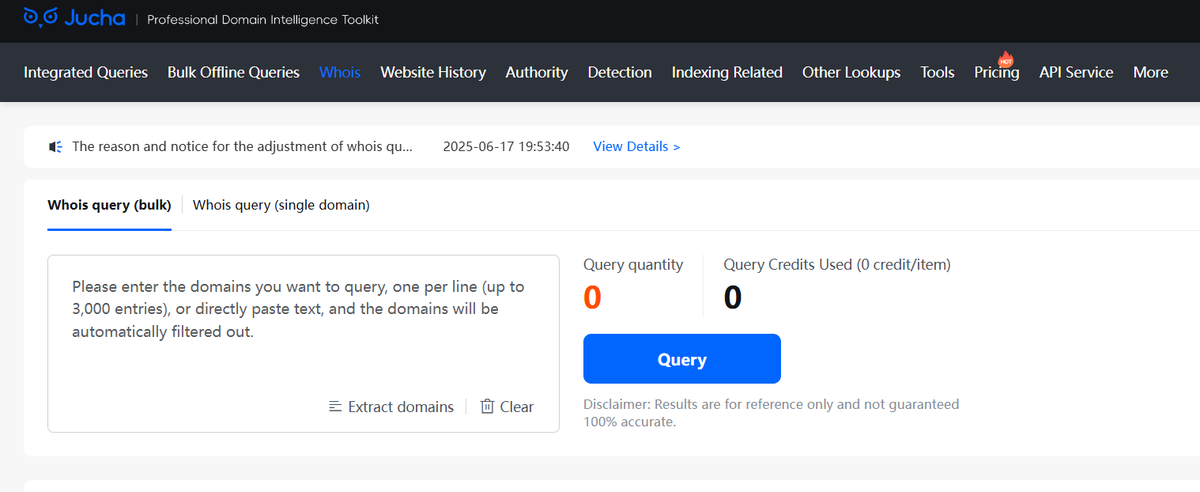1200x492 pixels.
Task: Select the Disclaimer text below Query
Action: pyautogui.click(x=771, y=413)
